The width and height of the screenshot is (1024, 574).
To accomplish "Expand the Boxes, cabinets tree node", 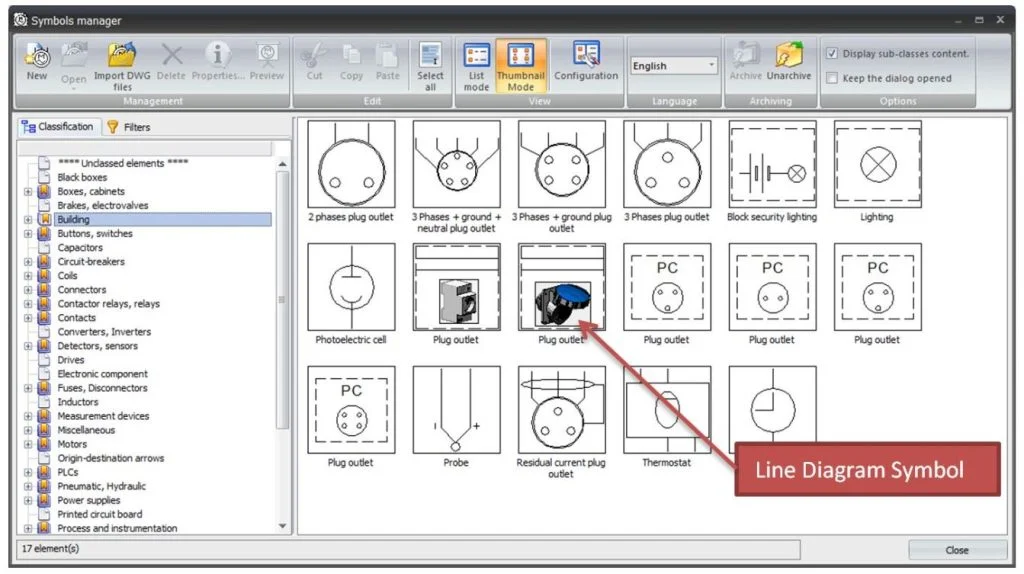I will [x=28, y=191].
